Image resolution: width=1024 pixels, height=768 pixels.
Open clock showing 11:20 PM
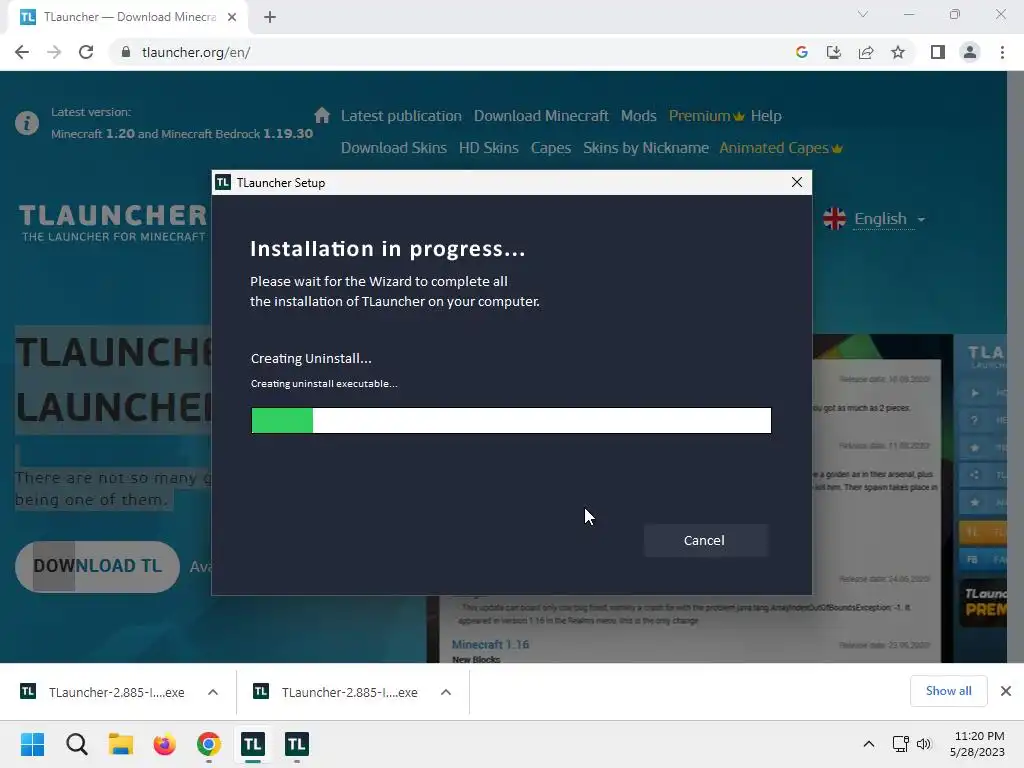978,744
